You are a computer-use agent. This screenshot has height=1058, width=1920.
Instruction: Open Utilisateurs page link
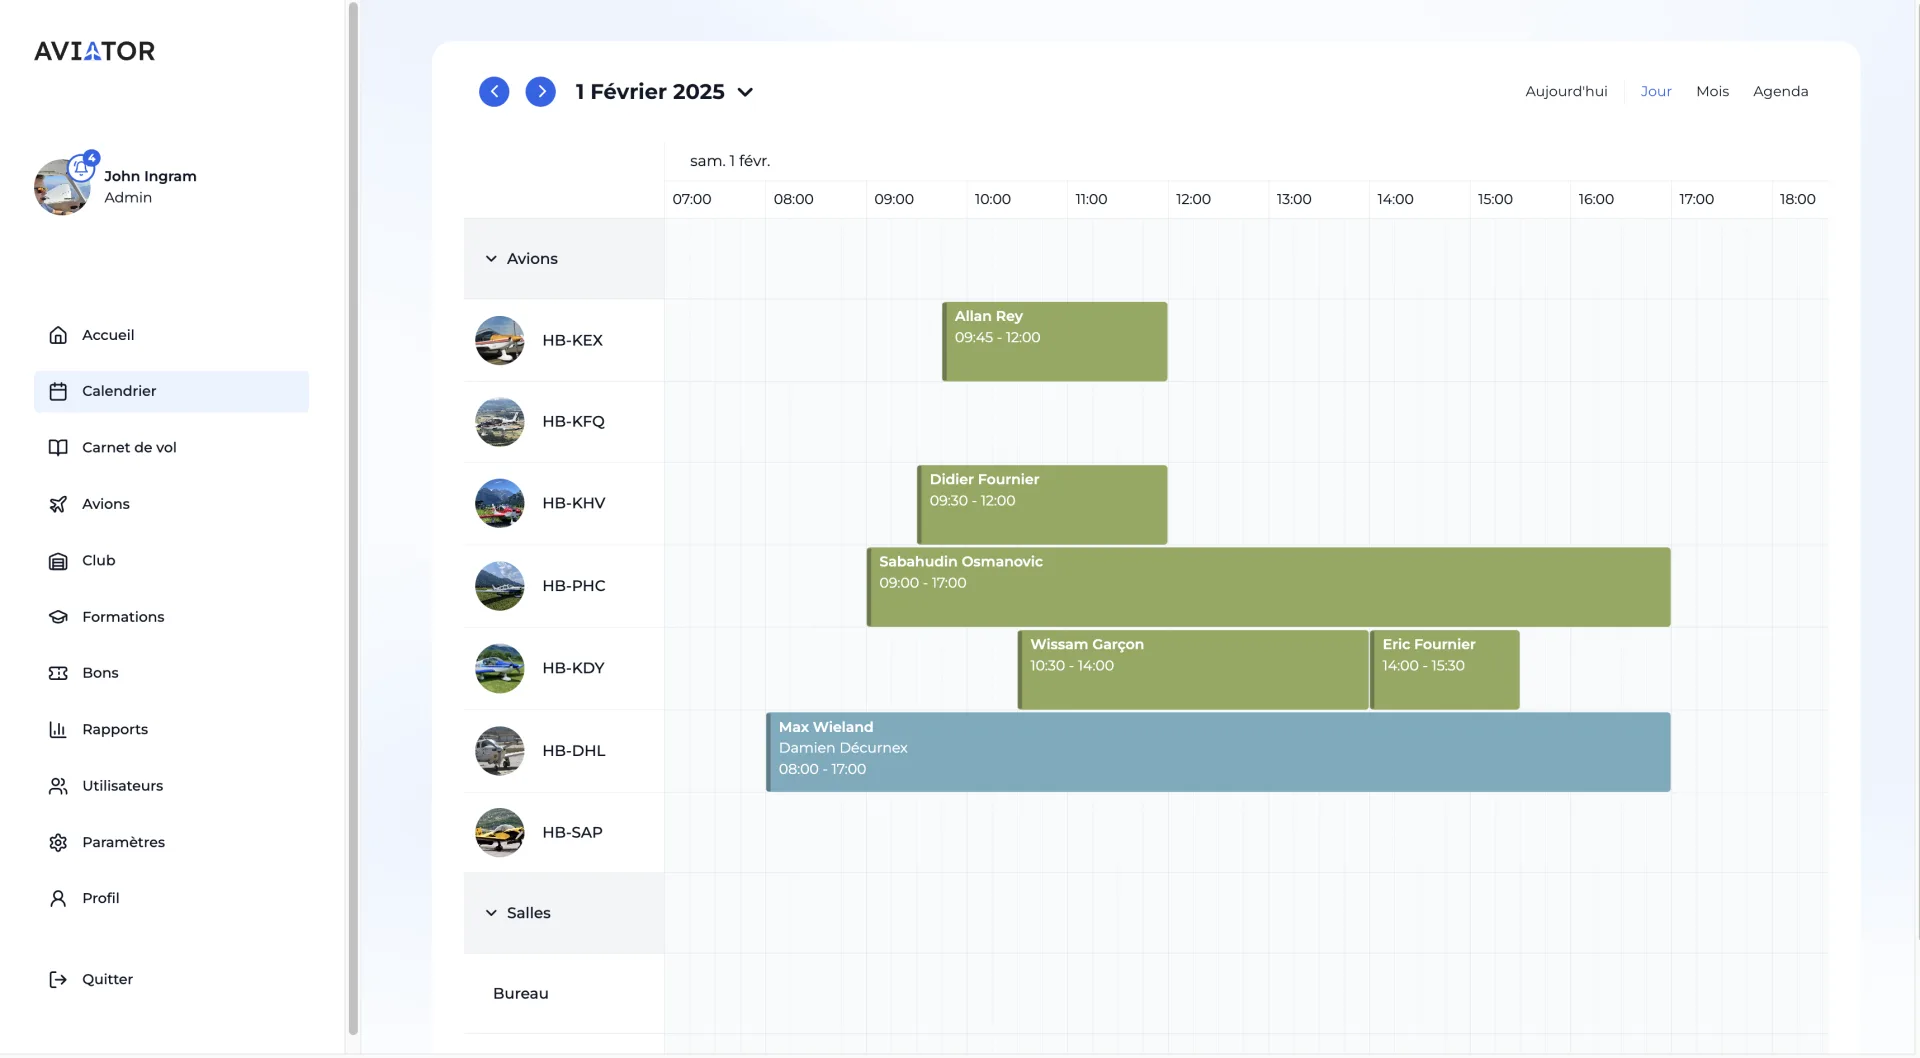[122, 786]
